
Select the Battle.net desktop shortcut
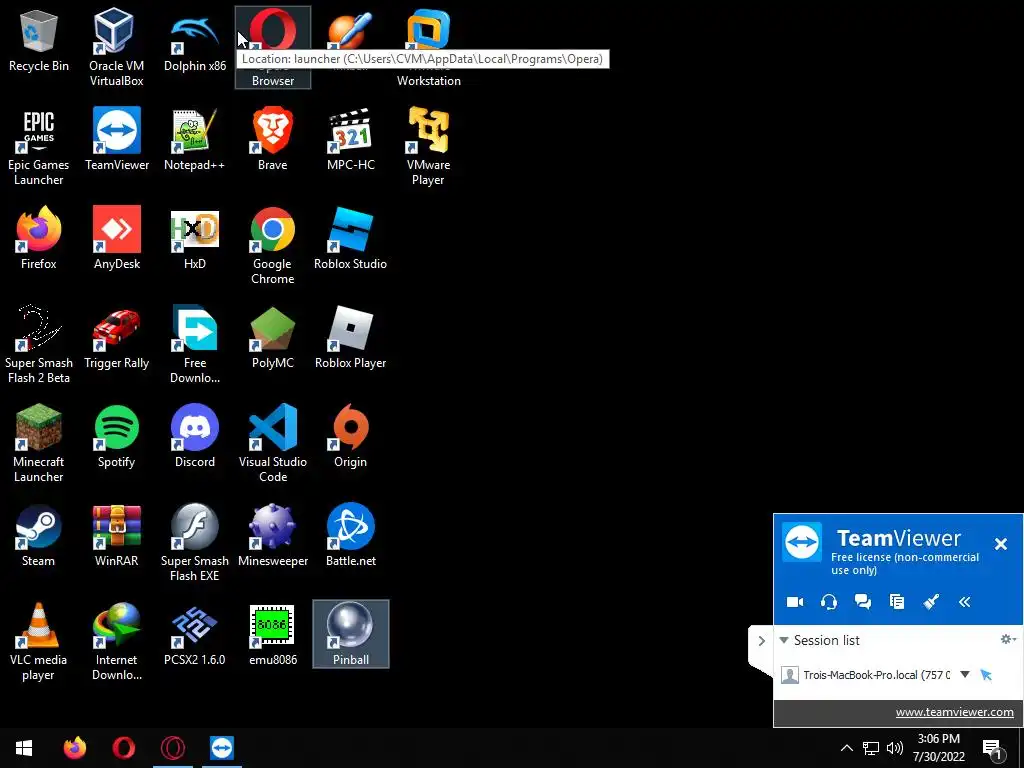point(351,536)
